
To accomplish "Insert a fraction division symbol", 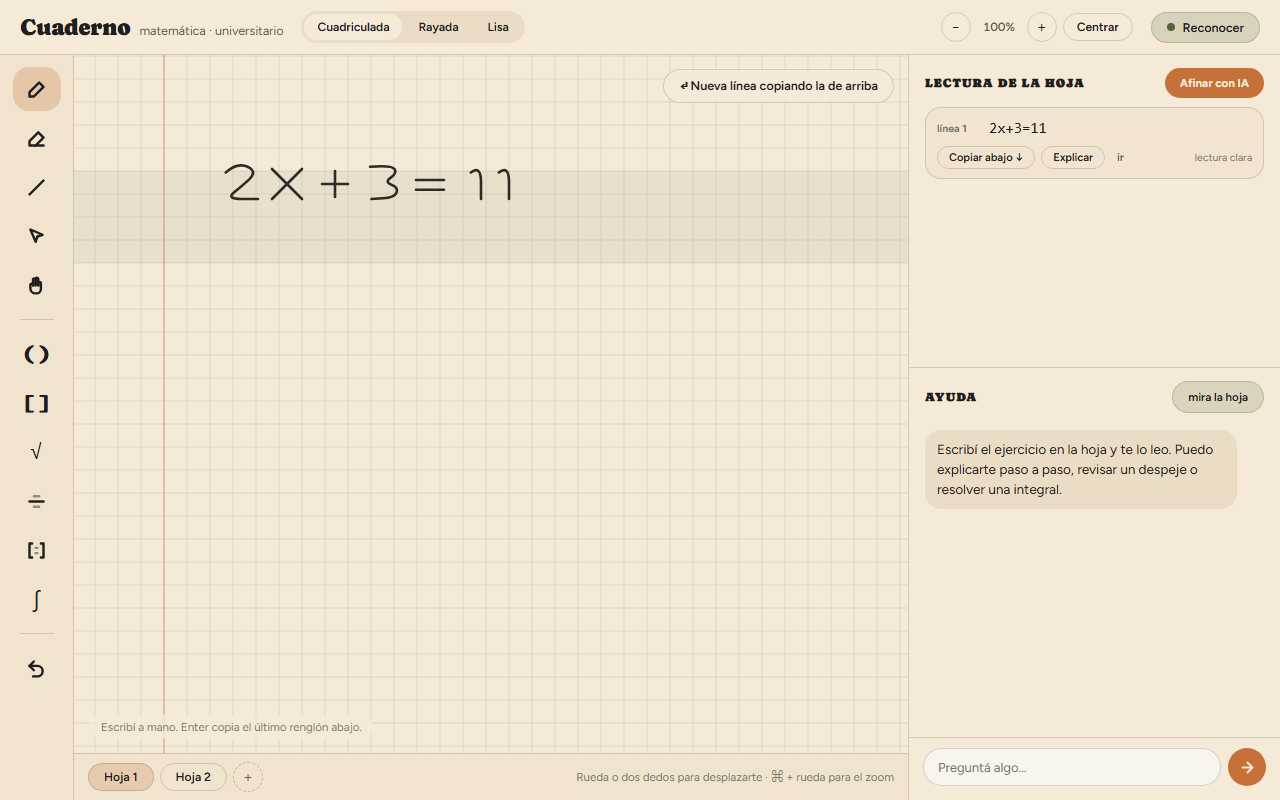I will 37,501.
